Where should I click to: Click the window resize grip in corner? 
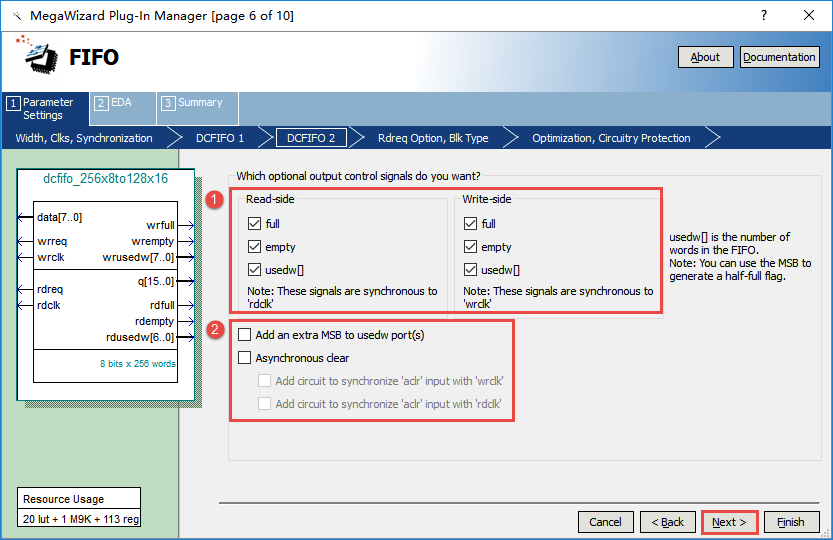[826, 534]
